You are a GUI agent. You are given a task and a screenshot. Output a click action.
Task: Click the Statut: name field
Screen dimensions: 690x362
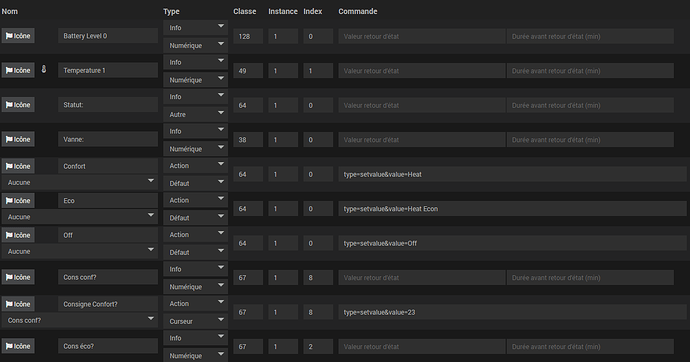(x=108, y=105)
